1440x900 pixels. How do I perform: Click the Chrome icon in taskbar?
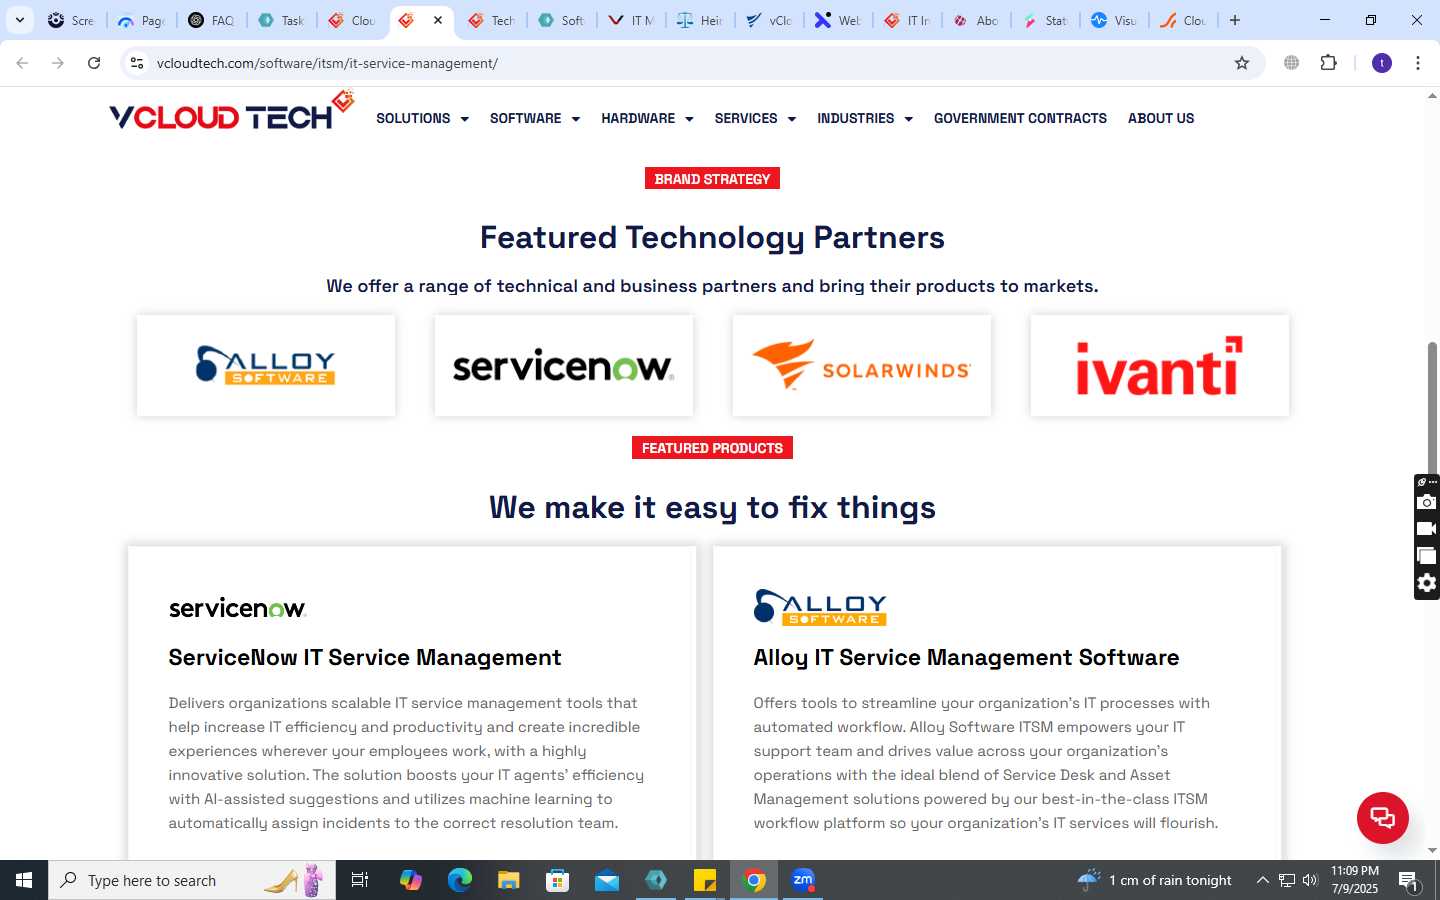(x=754, y=880)
